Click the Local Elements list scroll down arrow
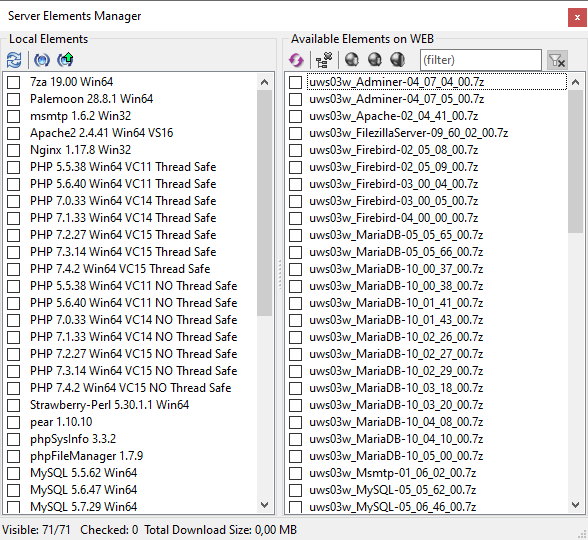The width and height of the screenshot is (588, 540). [264, 505]
